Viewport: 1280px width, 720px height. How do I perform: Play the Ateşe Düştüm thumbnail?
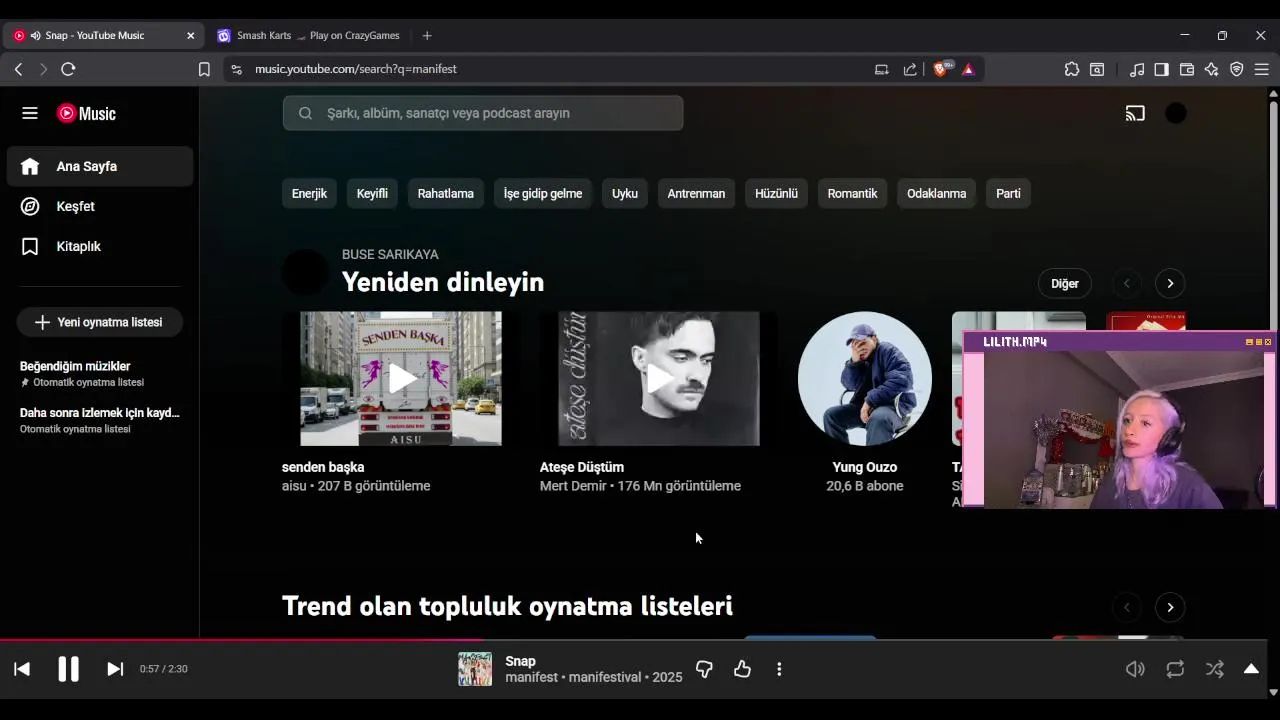click(x=659, y=378)
